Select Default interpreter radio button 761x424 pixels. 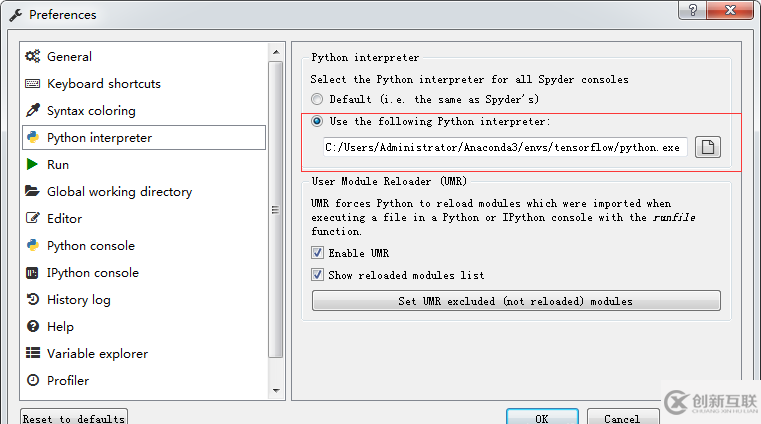pyautogui.click(x=317, y=99)
